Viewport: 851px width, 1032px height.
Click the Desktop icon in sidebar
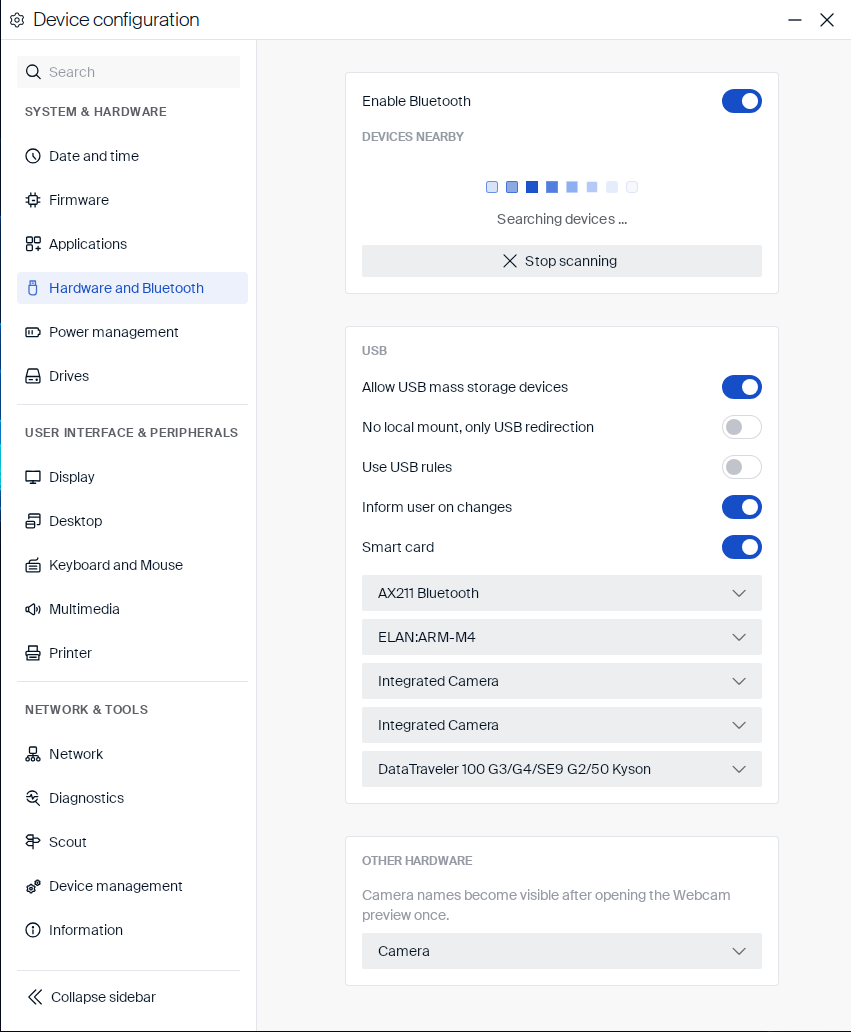[x=33, y=521]
